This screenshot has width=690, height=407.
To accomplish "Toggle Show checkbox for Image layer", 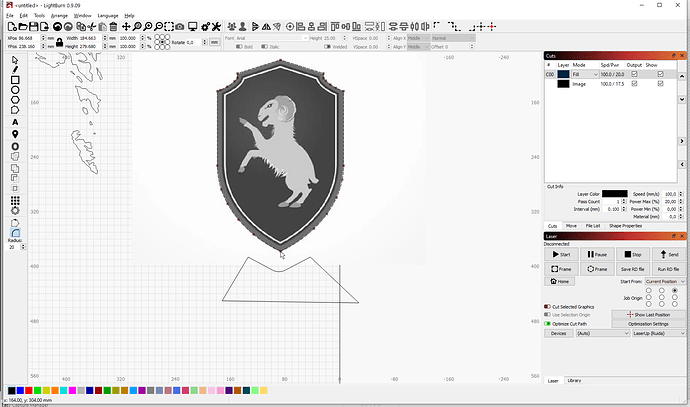I will [x=660, y=84].
